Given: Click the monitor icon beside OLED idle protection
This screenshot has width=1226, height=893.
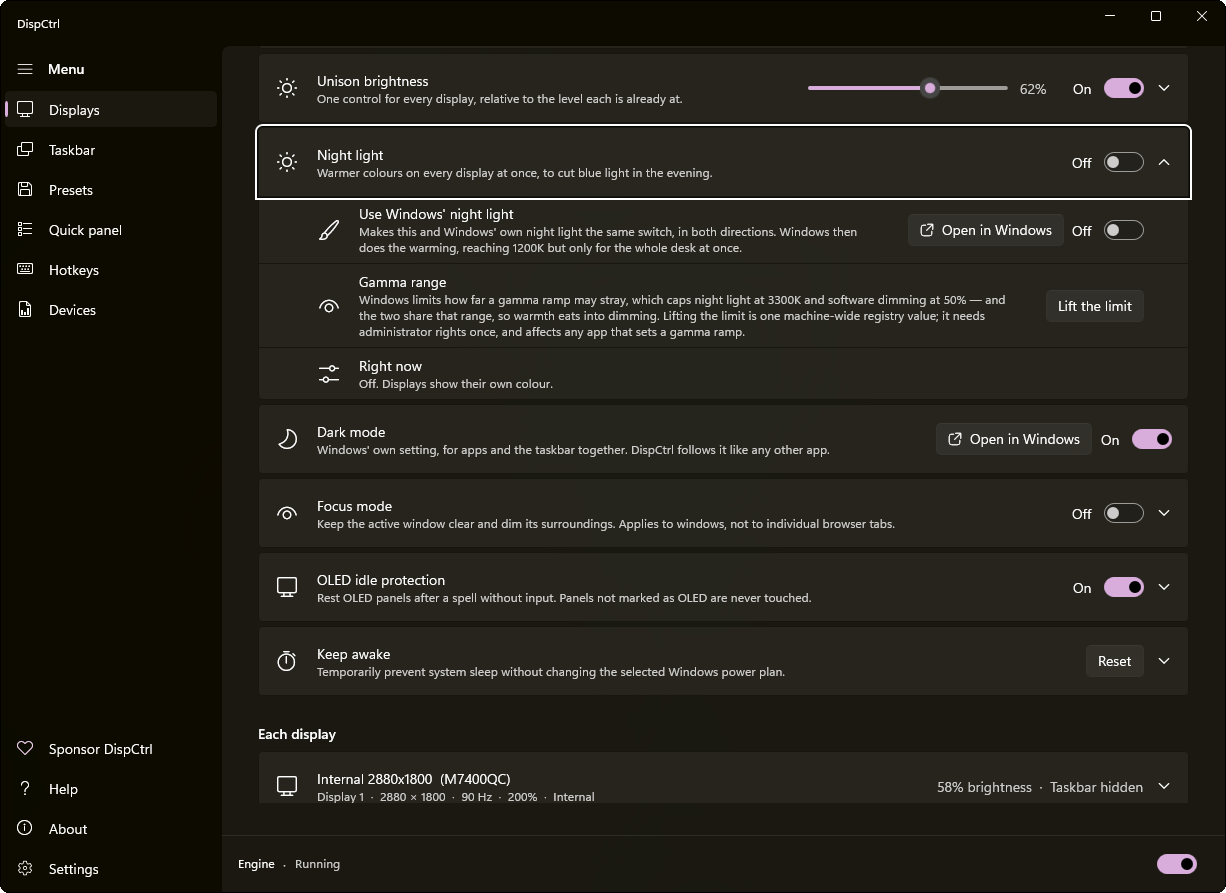Looking at the screenshot, I should (287, 587).
